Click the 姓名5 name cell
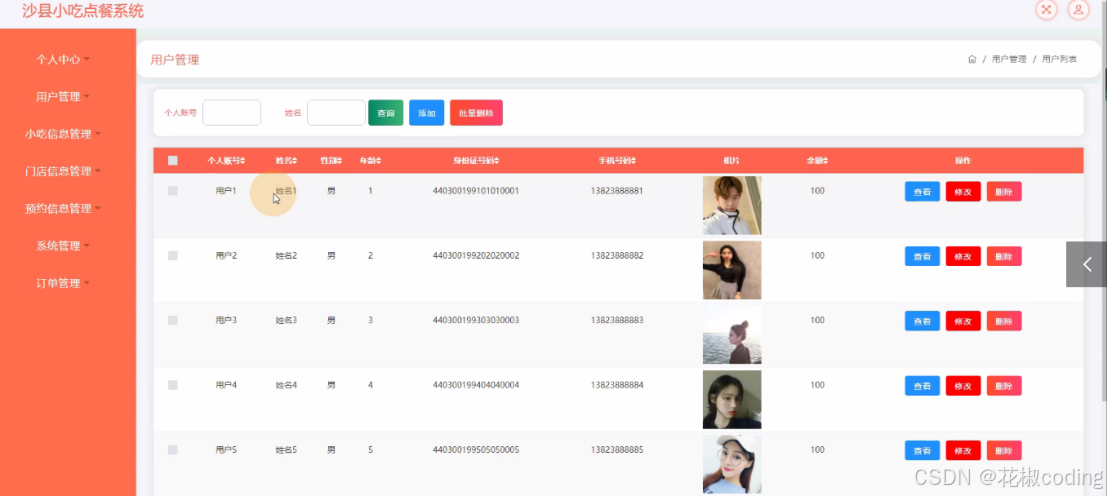The width and height of the screenshot is (1107, 497). click(286, 450)
